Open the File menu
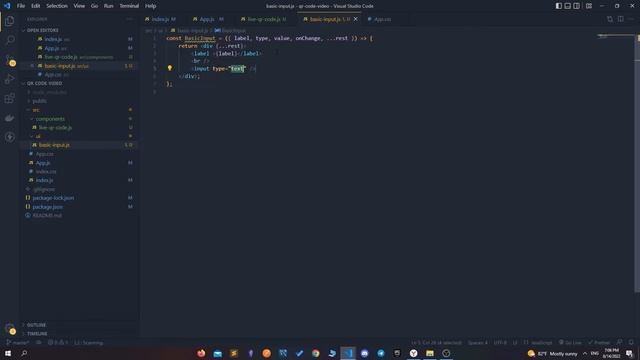Screen dimensions: 640x360 coord(21,6)
